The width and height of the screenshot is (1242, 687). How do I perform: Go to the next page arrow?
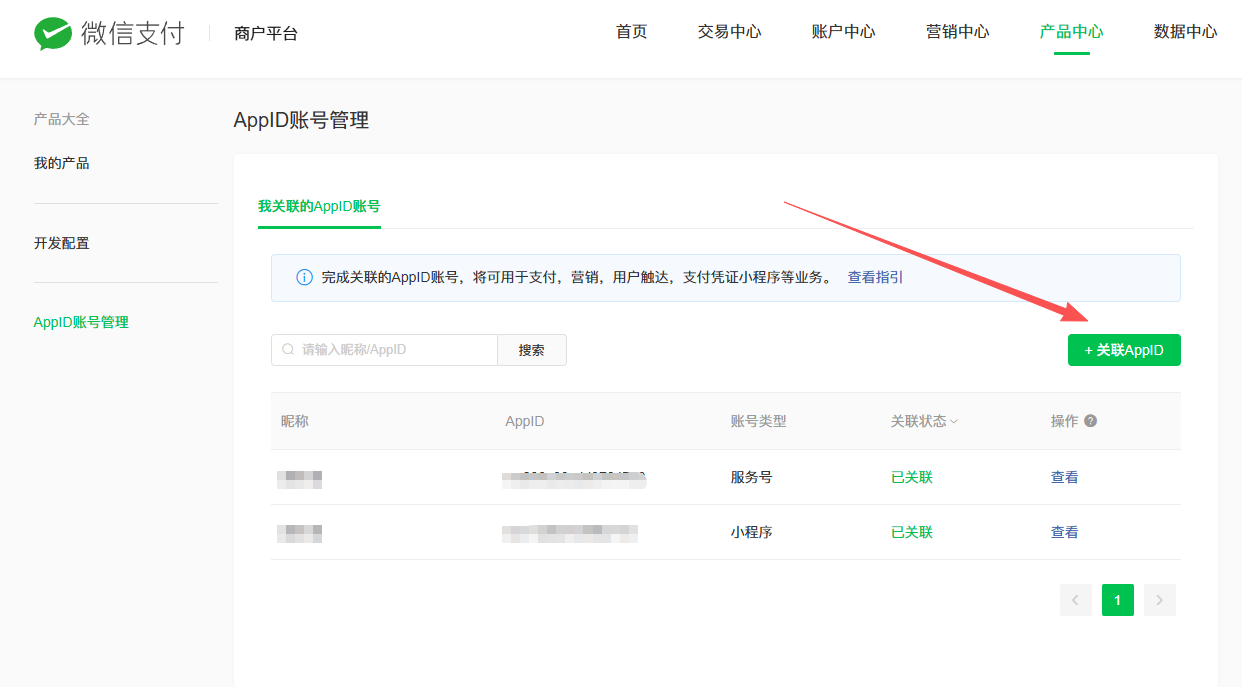(1160, 600)
